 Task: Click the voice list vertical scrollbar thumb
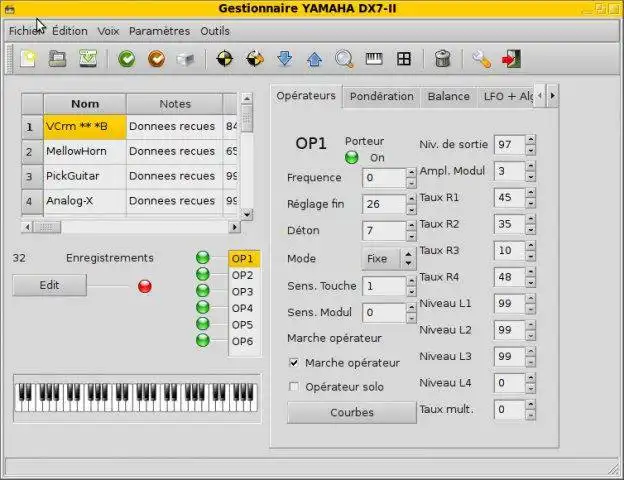pyautogui.click(x=247, y=118)
